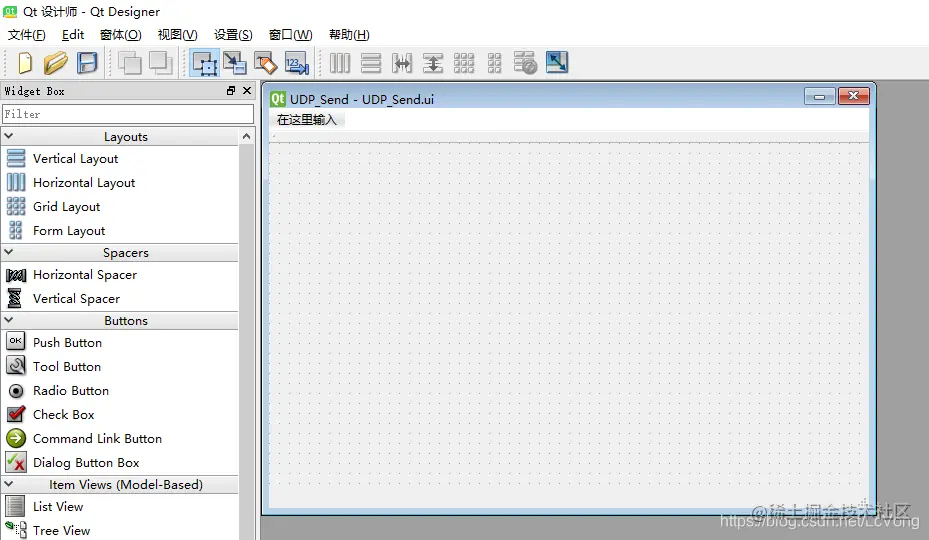Select the Edit Widgets mode icon
929x540 pixels.
[x=204, y=62]
